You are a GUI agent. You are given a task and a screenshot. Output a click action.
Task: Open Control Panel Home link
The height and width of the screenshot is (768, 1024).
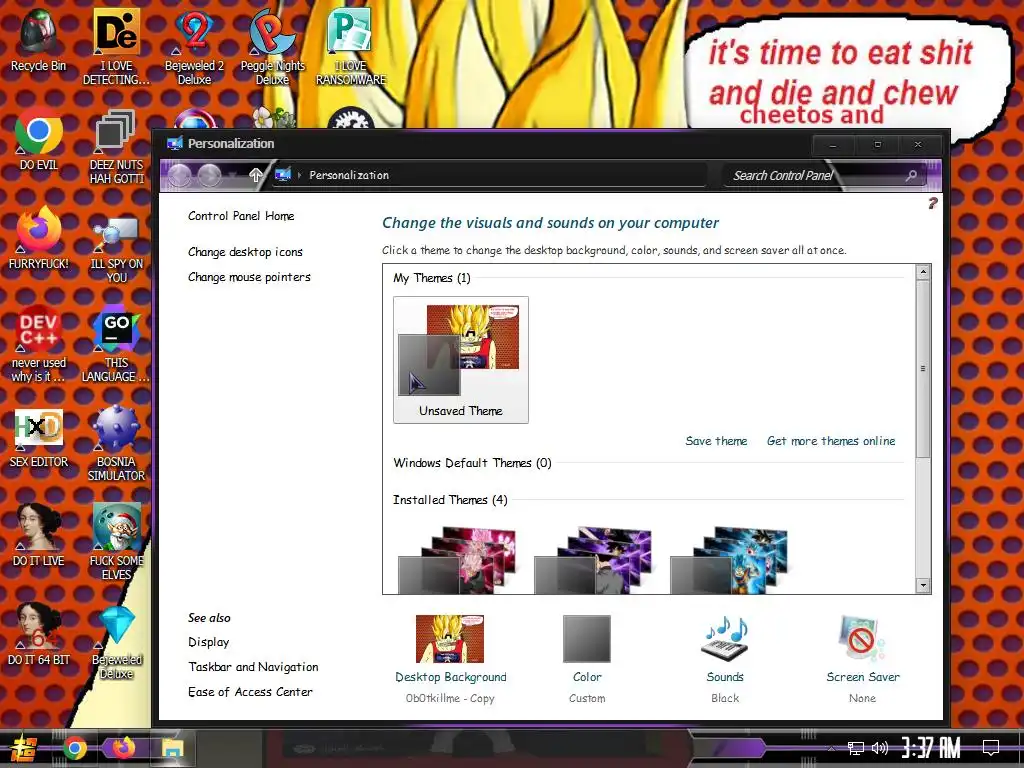point(241,216)
